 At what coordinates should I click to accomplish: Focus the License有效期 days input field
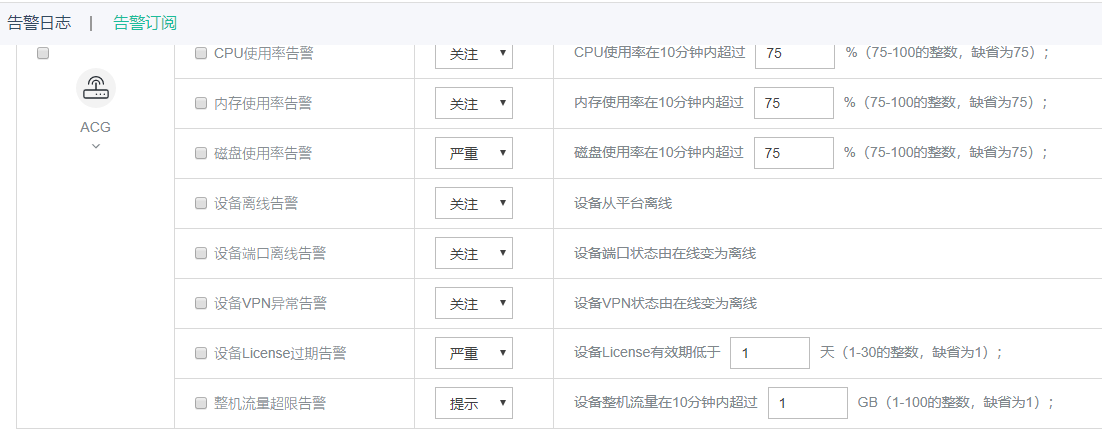coord(769,353)
